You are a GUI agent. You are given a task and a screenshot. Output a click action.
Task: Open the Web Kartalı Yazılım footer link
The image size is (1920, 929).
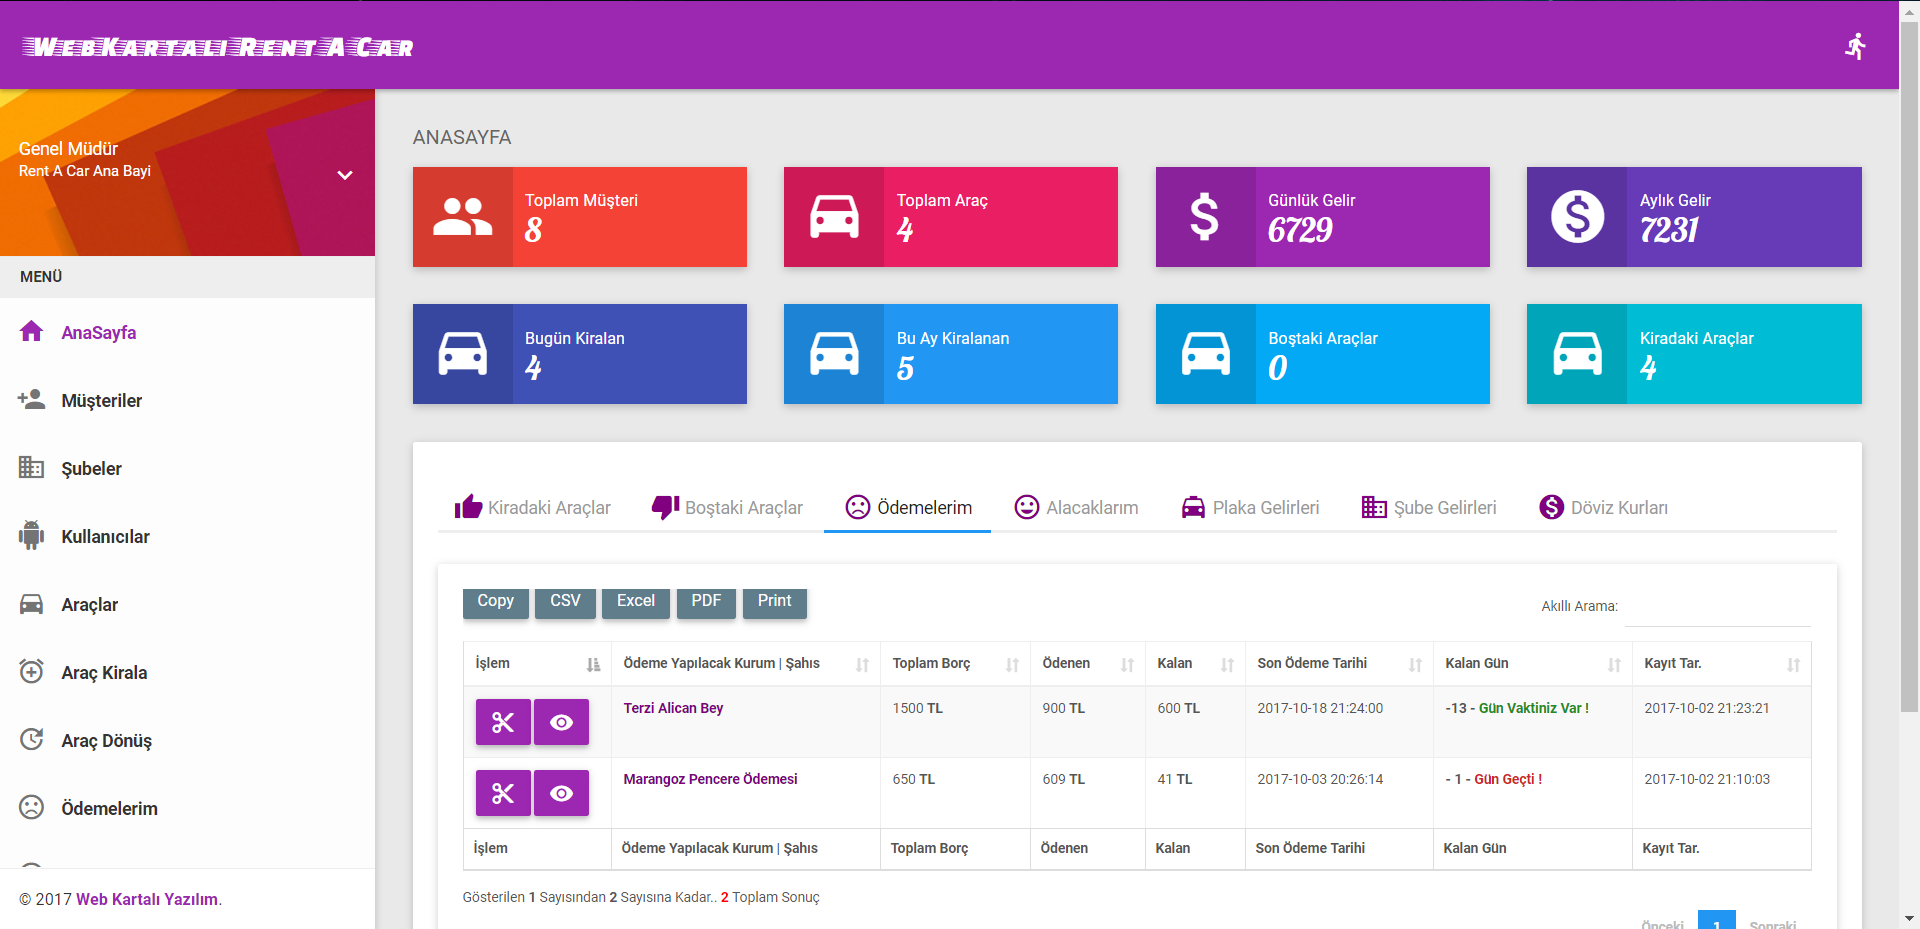coord(147,899)
